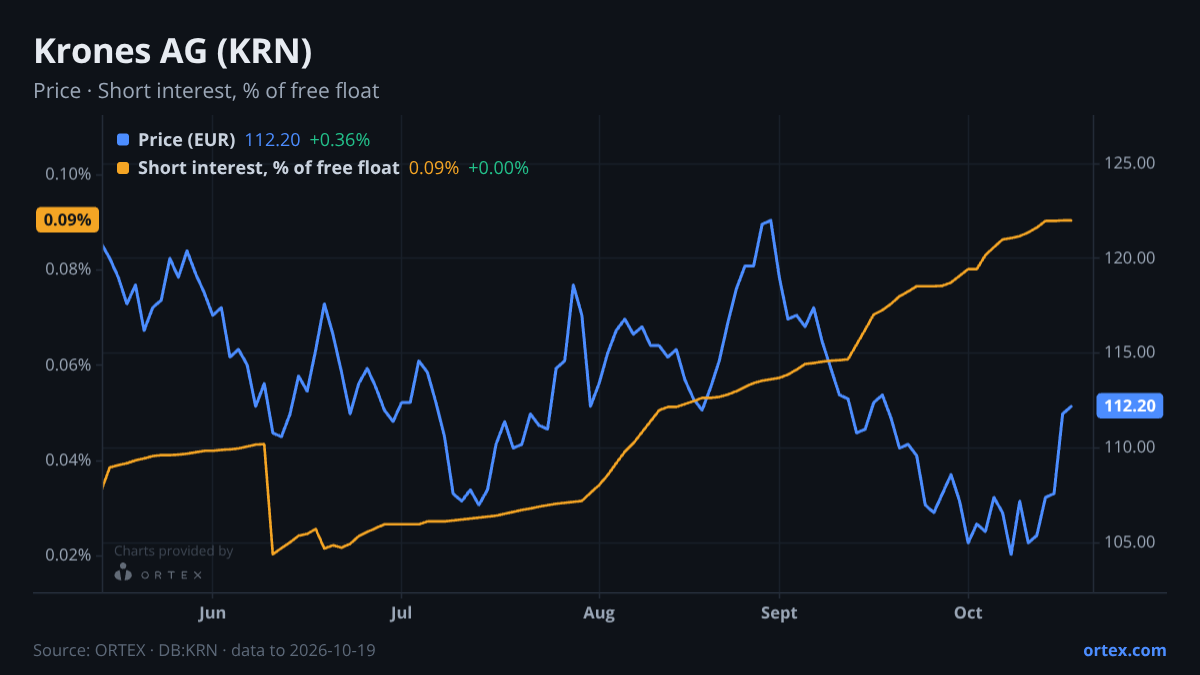The width and height of the screenshot is (1200, 675).
Task: Click the 105.00 right axis label
Action: tap(1130, 542)
